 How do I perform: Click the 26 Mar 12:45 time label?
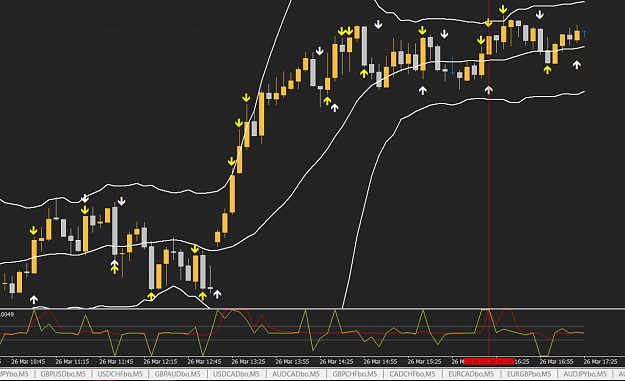pos(204,362)
